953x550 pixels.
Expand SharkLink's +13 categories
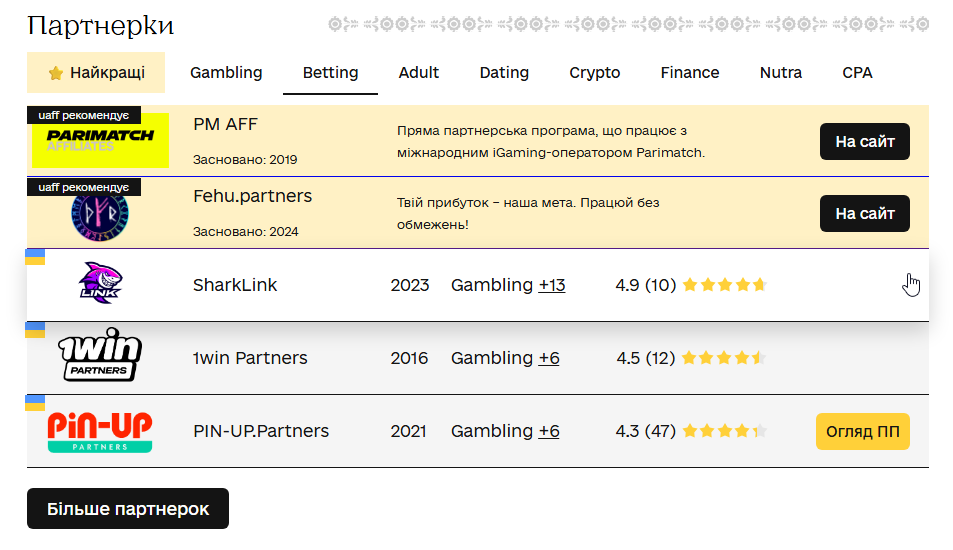point(552,285)
